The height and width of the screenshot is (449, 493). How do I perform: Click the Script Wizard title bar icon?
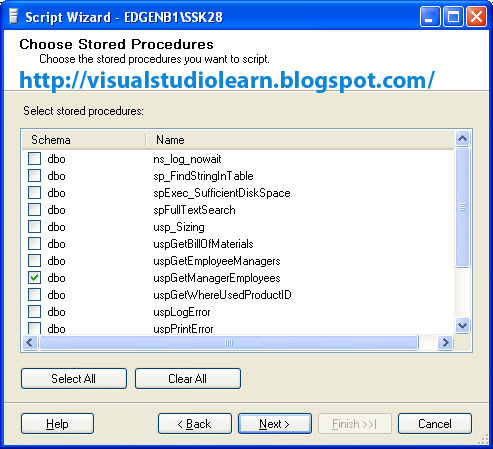coord(13,17)
